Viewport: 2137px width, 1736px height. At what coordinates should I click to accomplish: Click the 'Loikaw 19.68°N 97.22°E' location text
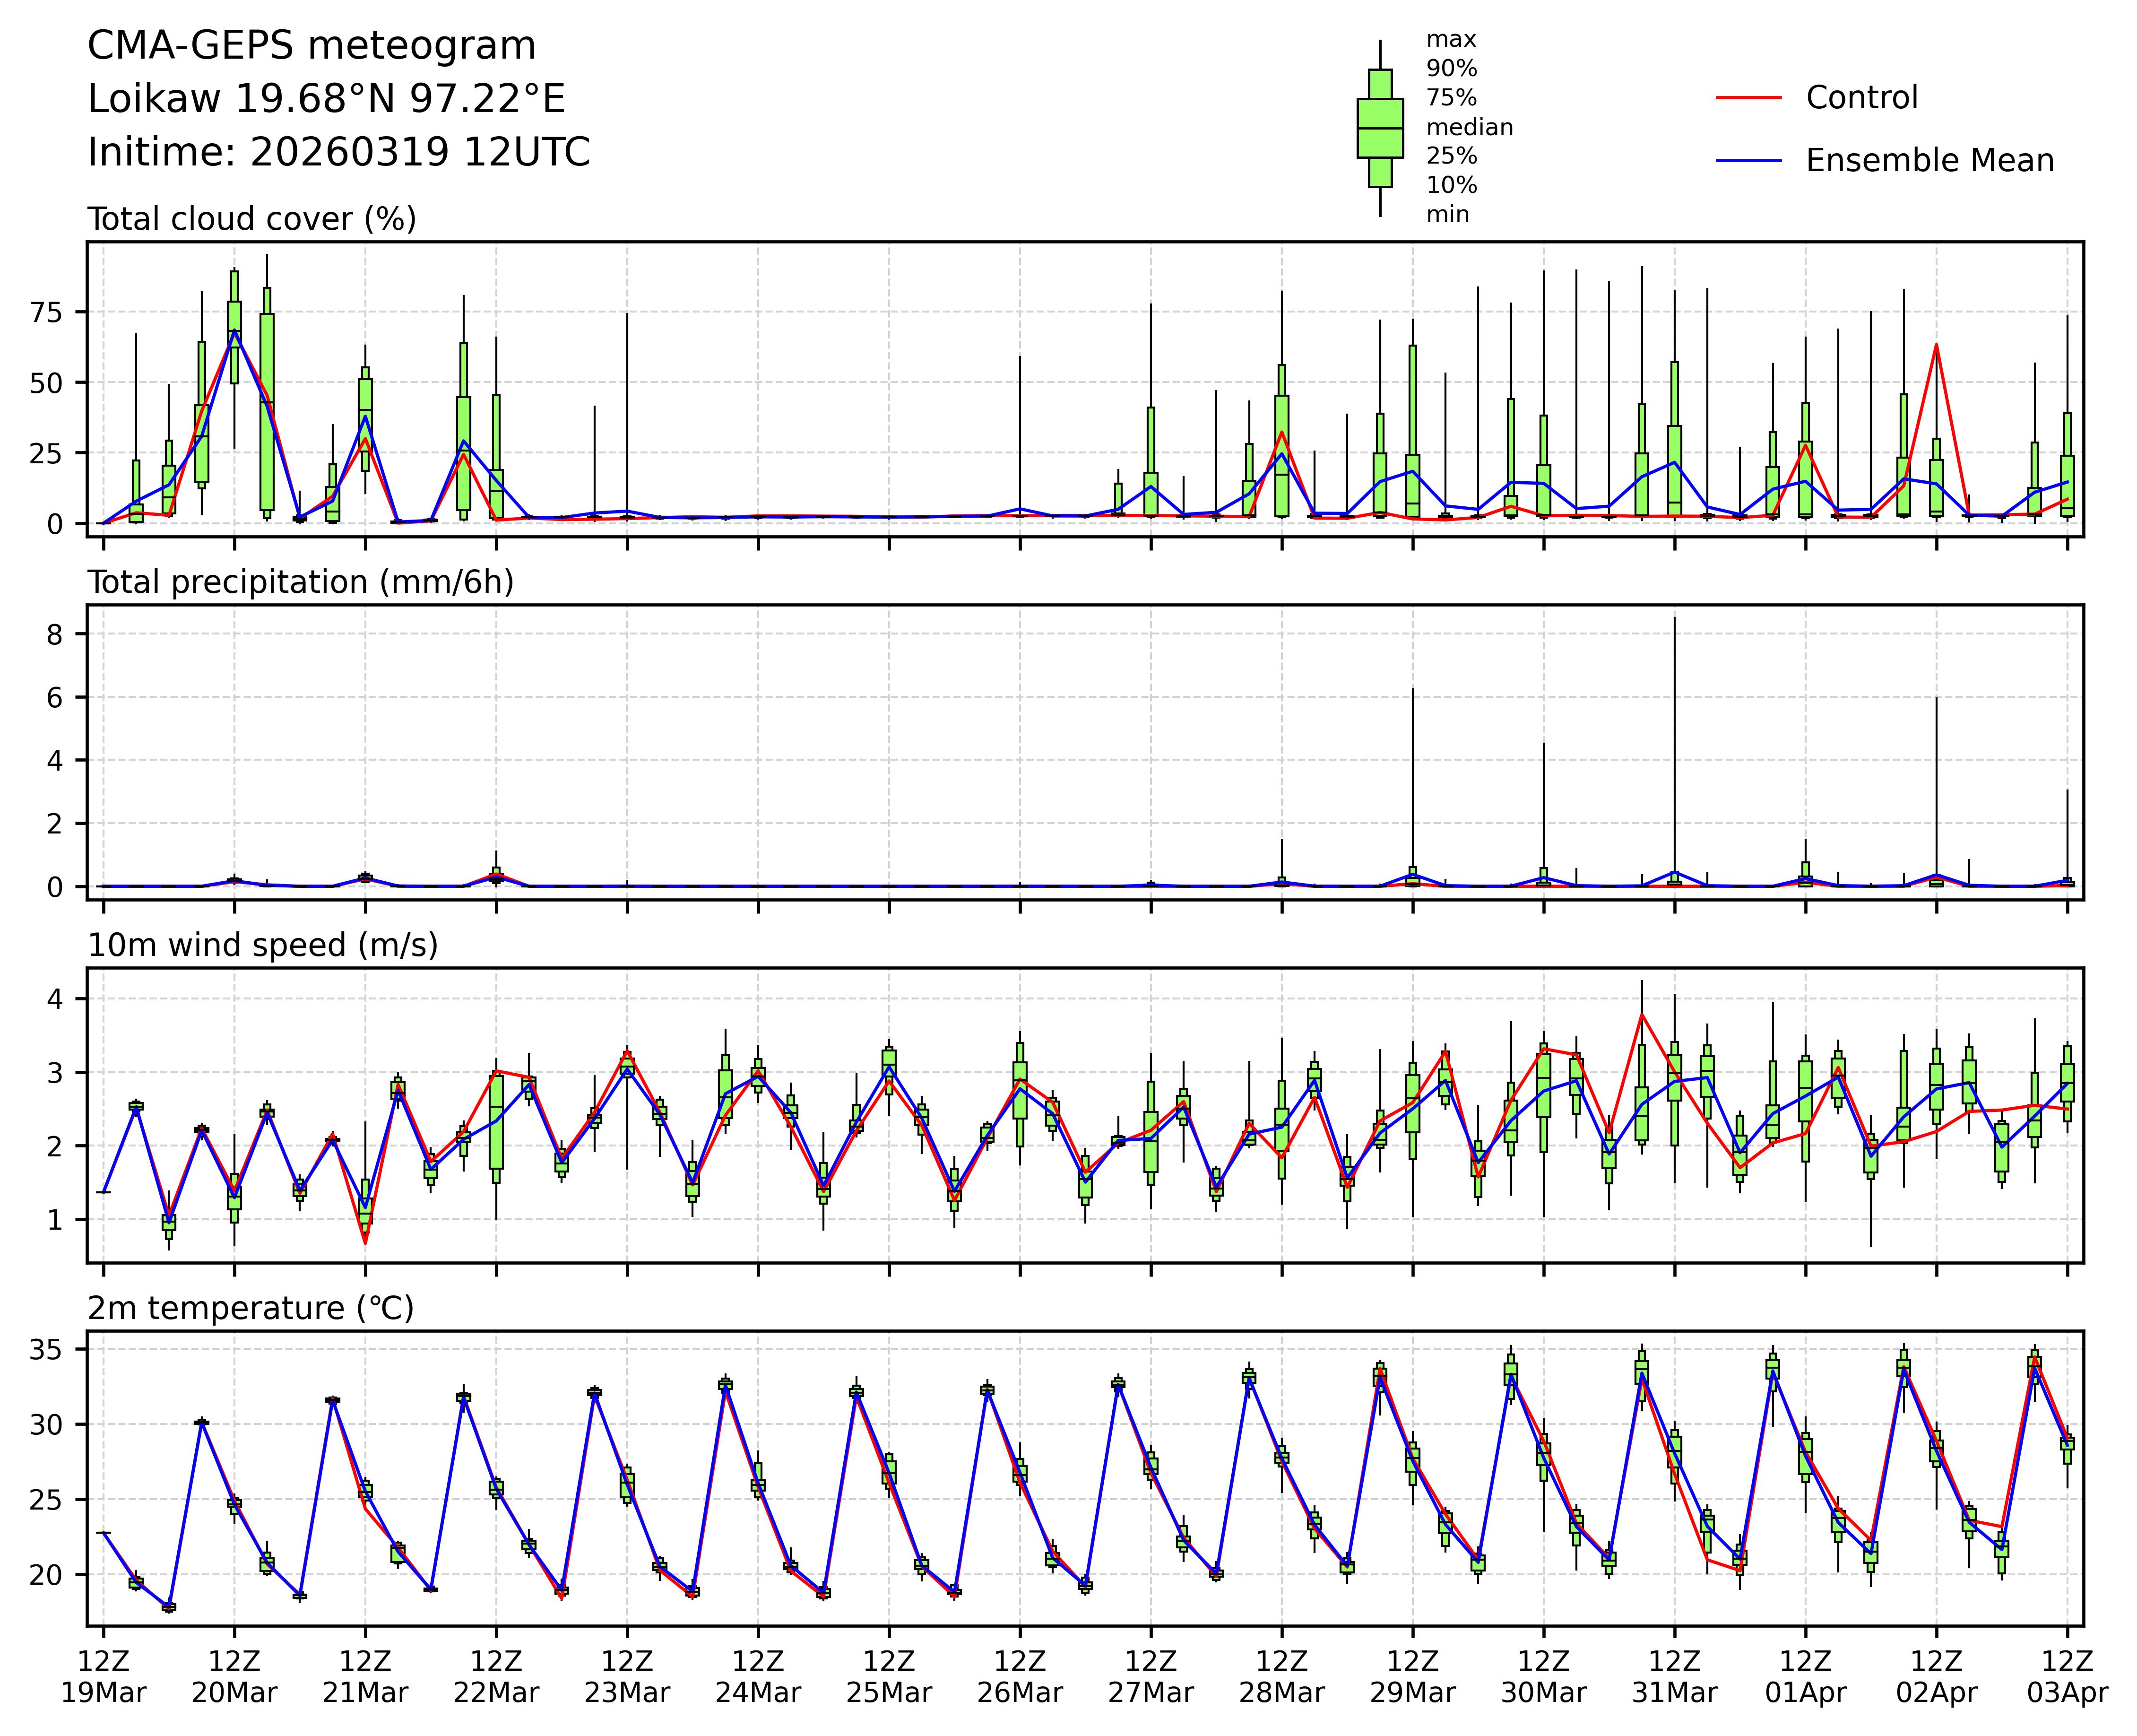pos(326,99)
